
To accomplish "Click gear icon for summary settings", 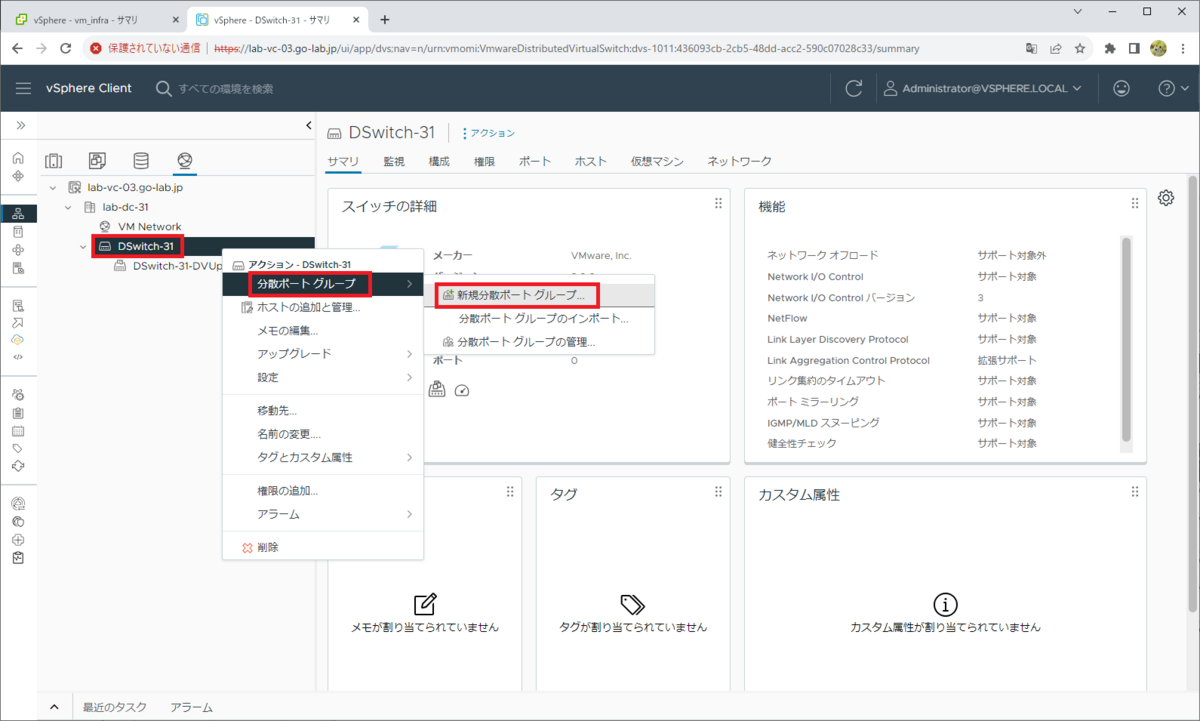I will coord(1166,198).
